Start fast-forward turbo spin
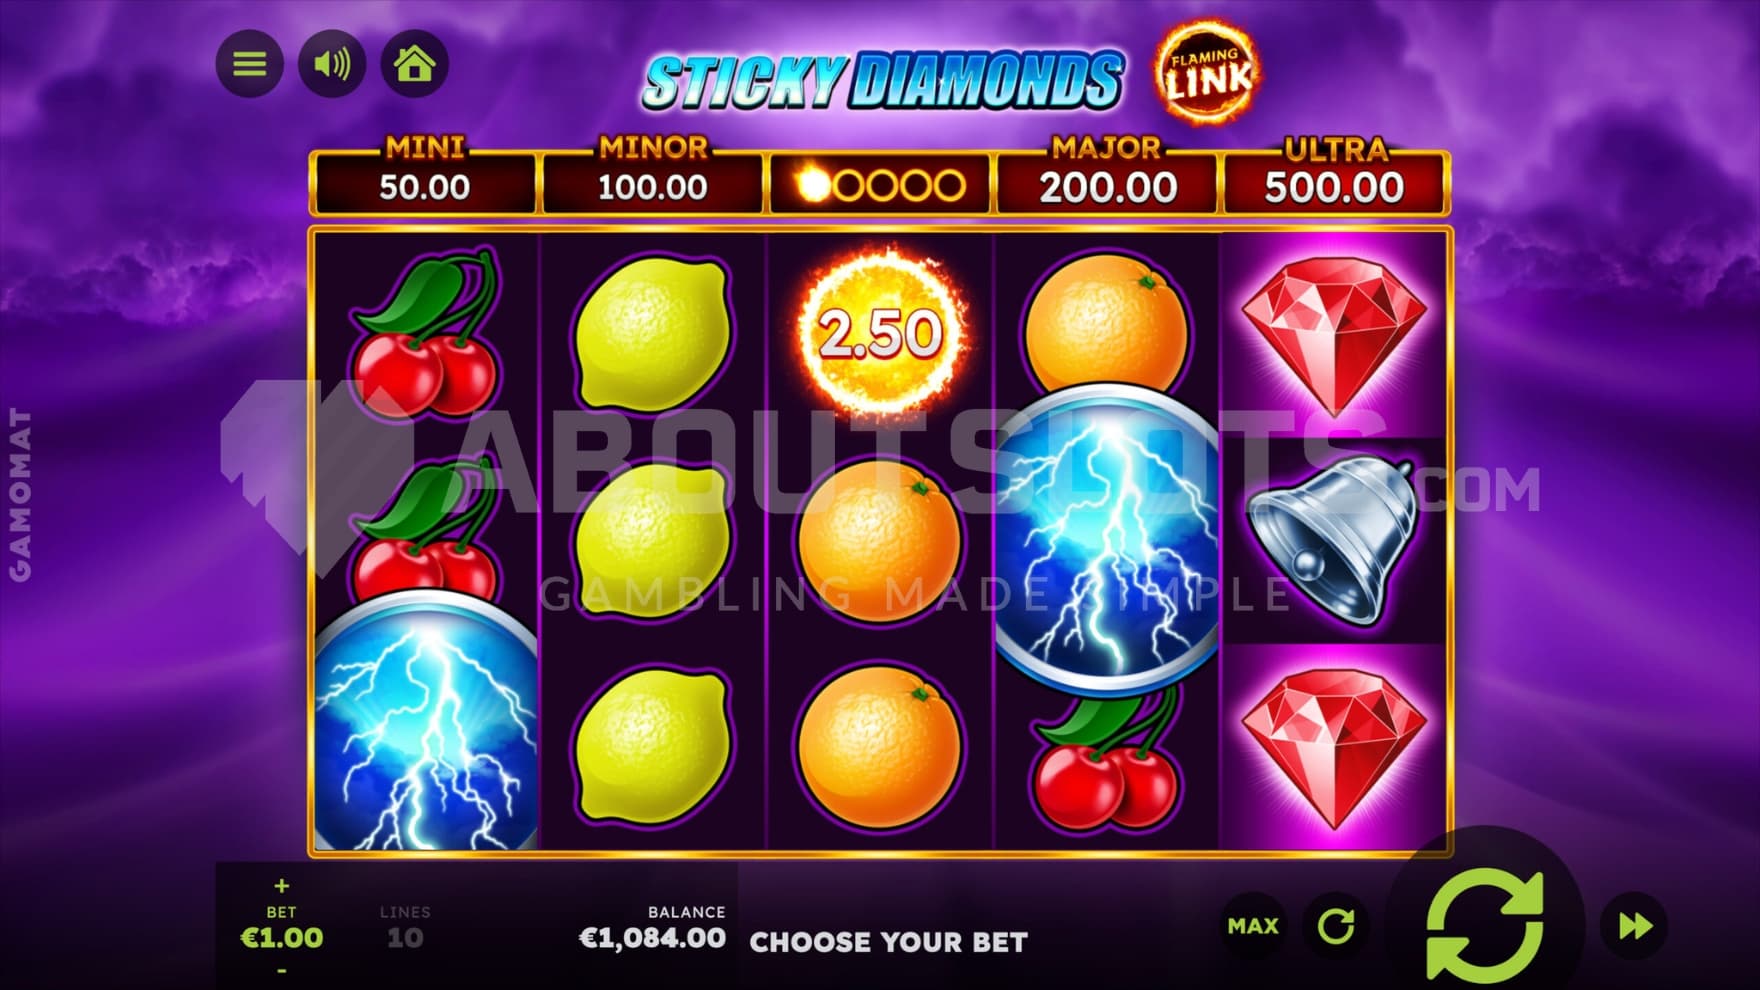 point(1635,927)
